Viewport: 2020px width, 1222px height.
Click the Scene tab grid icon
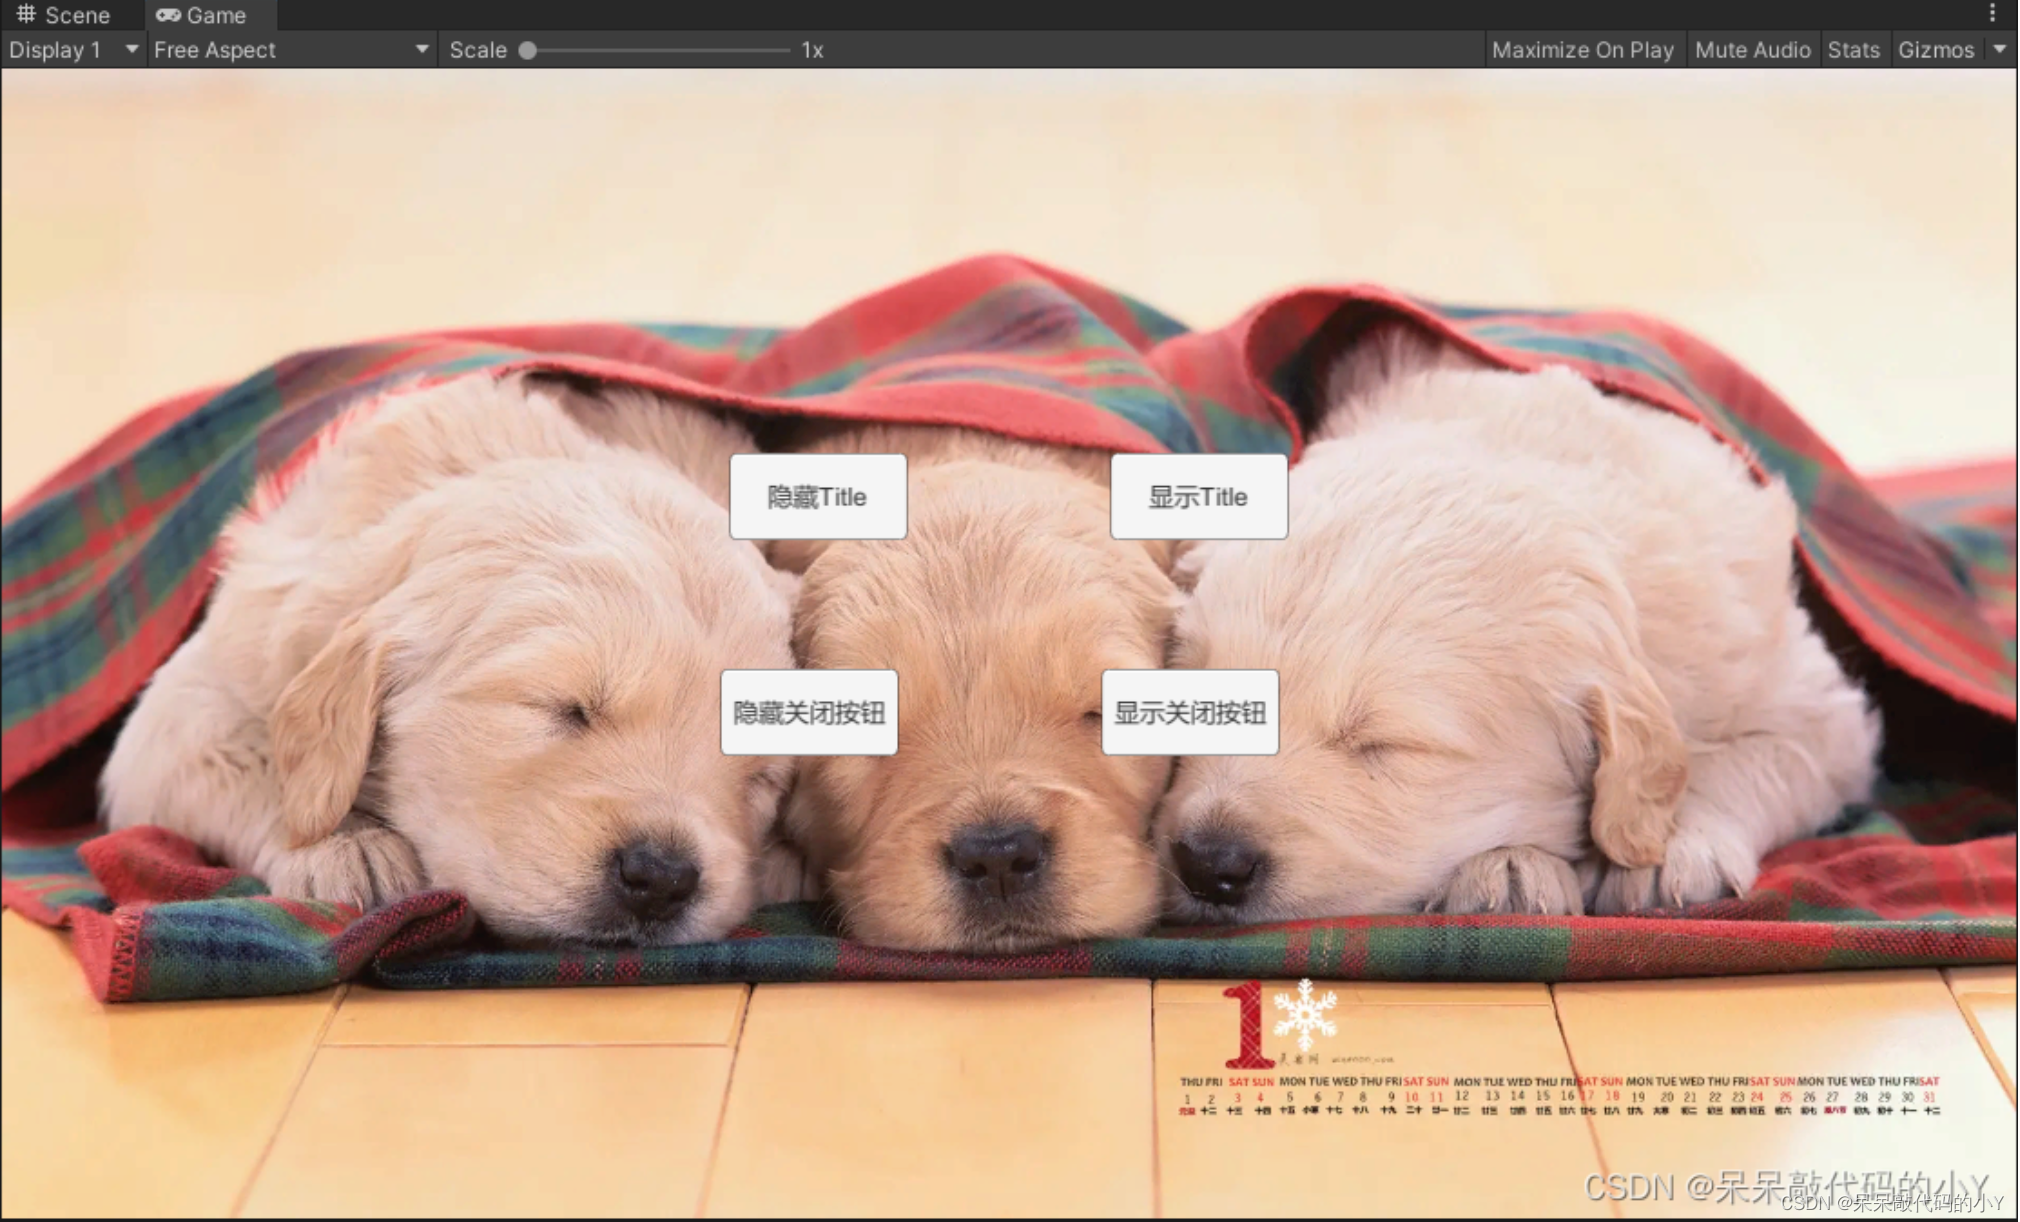(26, 14)
